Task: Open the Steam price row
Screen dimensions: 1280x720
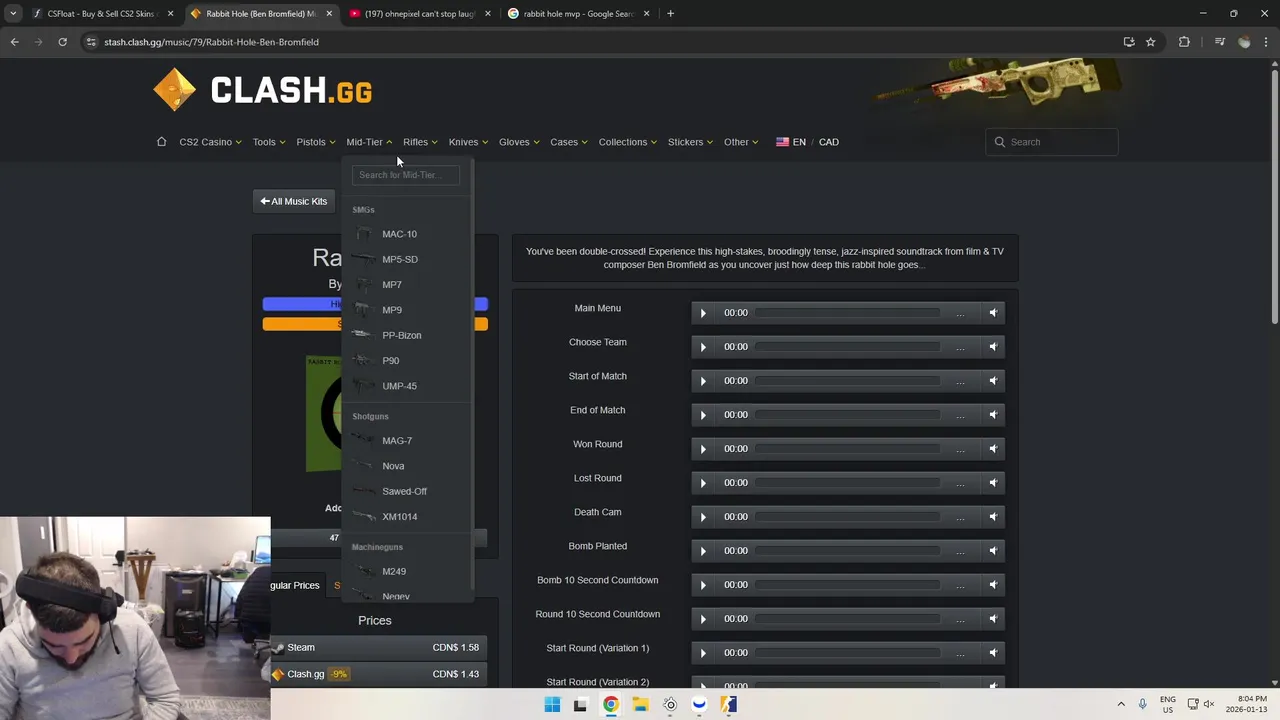Action: (379, 647)
